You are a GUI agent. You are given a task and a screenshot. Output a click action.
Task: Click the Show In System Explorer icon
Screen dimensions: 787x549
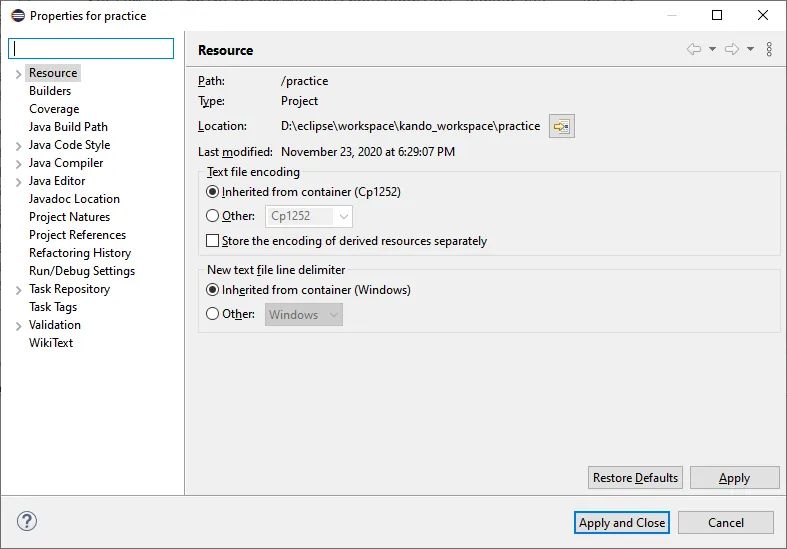click(x=561, y=126)
